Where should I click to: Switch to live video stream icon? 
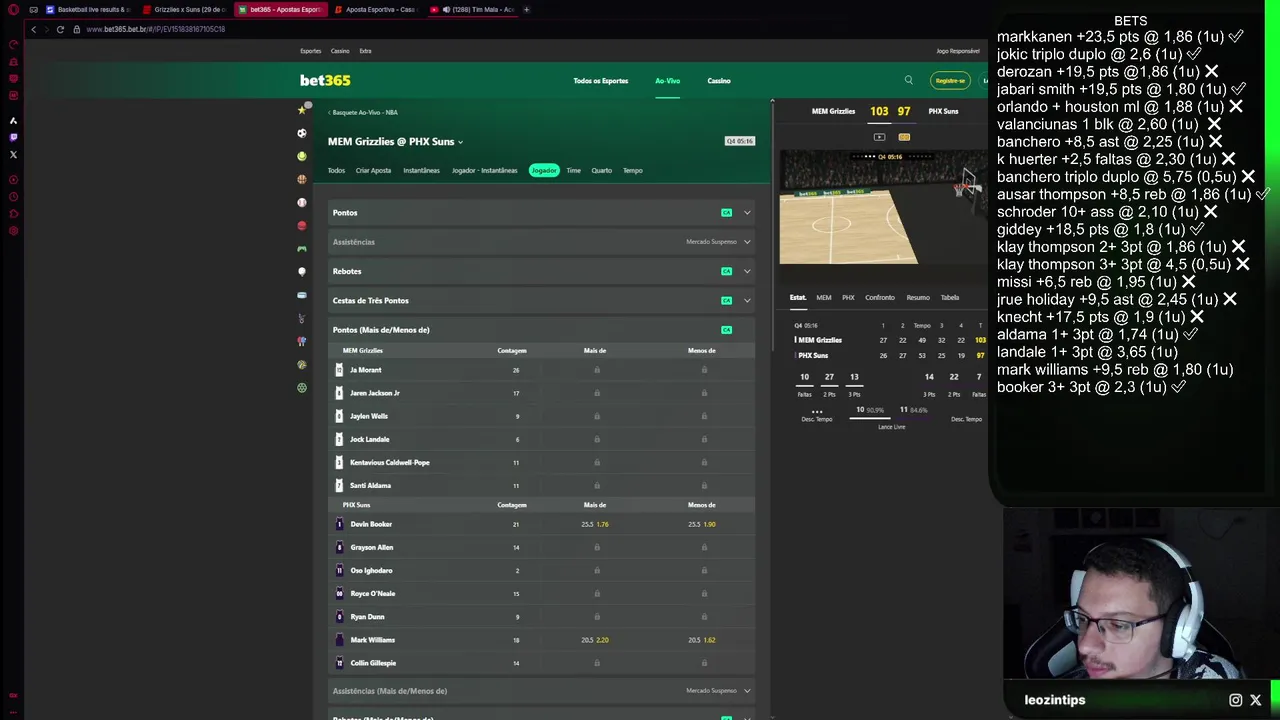pyautogui.click(x=879, y=137)
